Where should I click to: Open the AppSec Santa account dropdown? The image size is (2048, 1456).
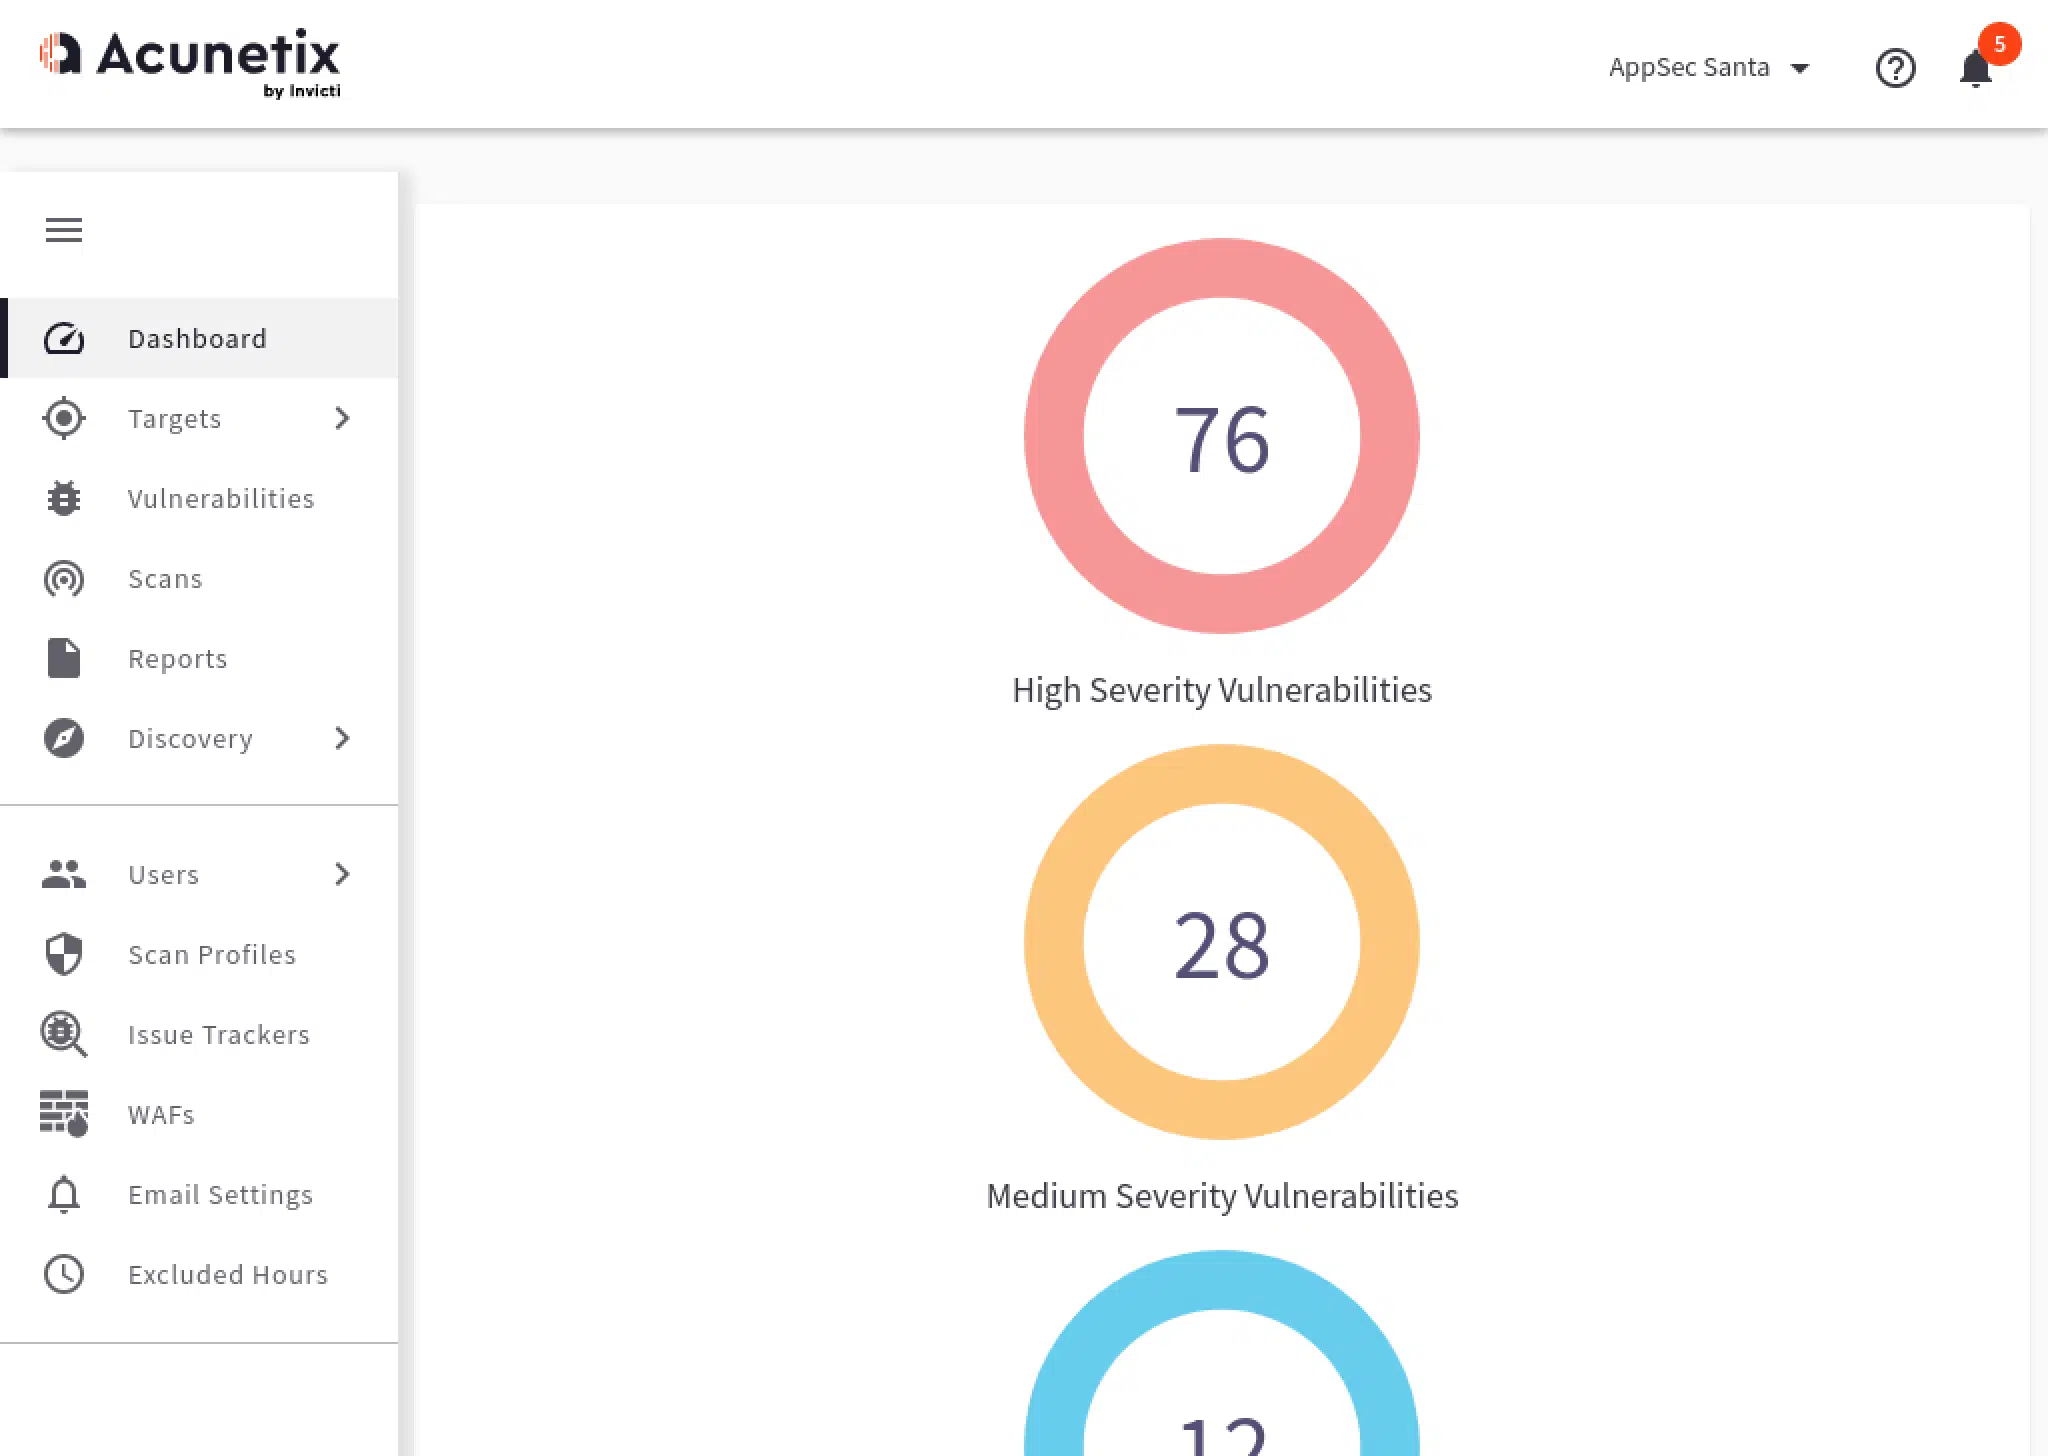click(x=1710, y=67)
